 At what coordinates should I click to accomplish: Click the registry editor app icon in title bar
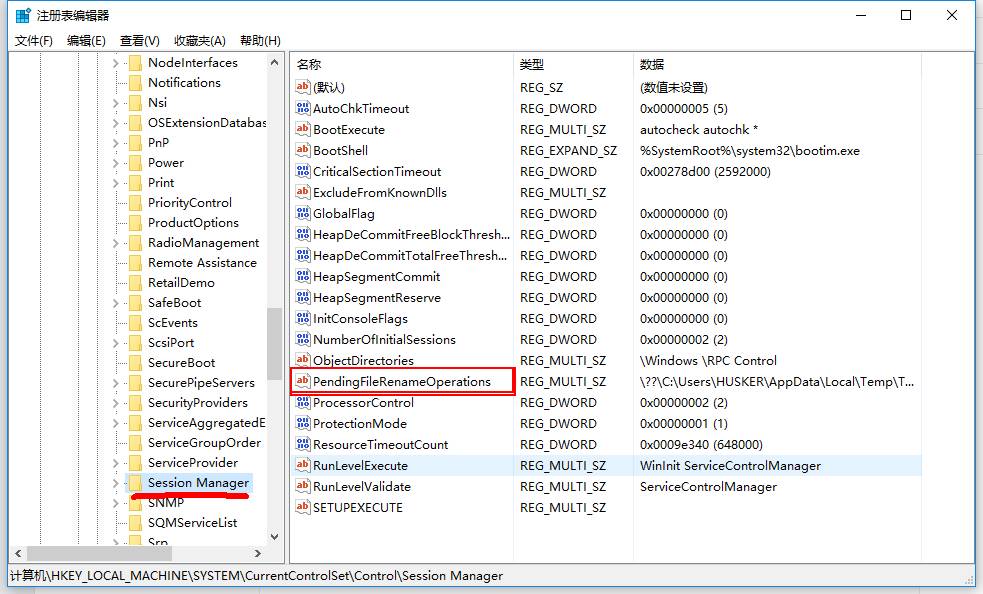click(x=22, y=15)
